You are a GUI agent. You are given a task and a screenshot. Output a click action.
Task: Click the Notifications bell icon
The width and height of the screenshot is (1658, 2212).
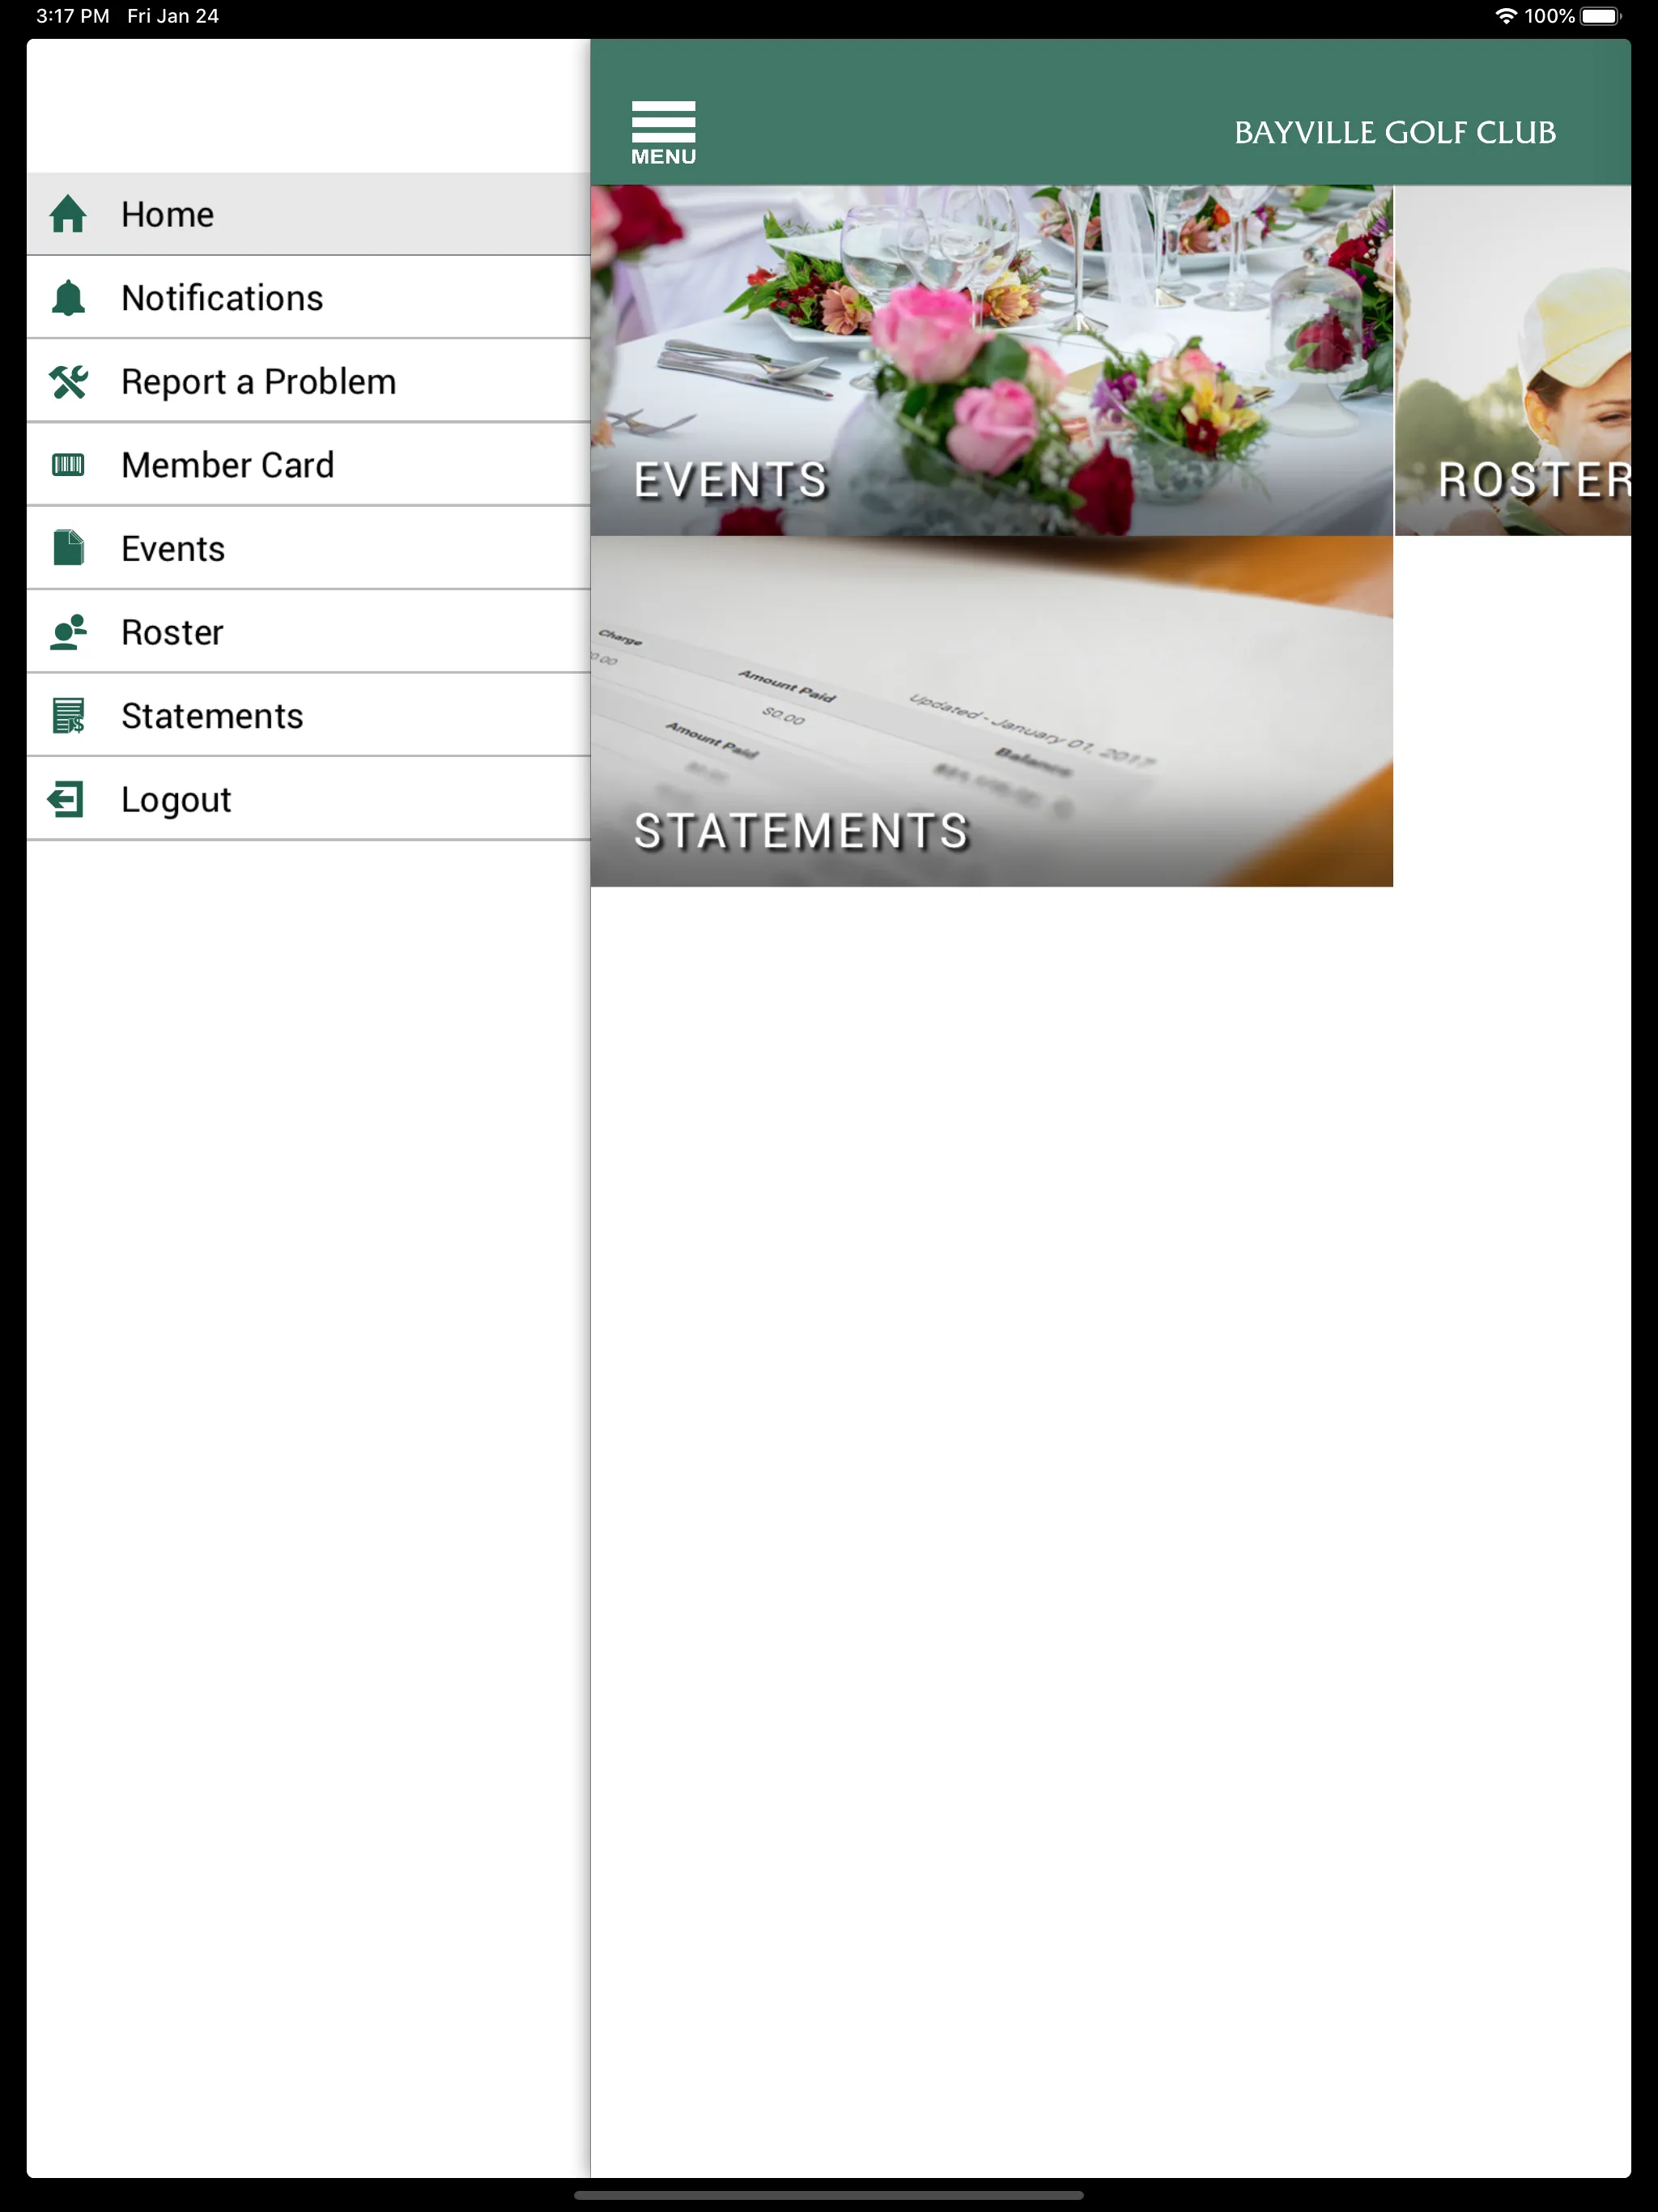68,298
